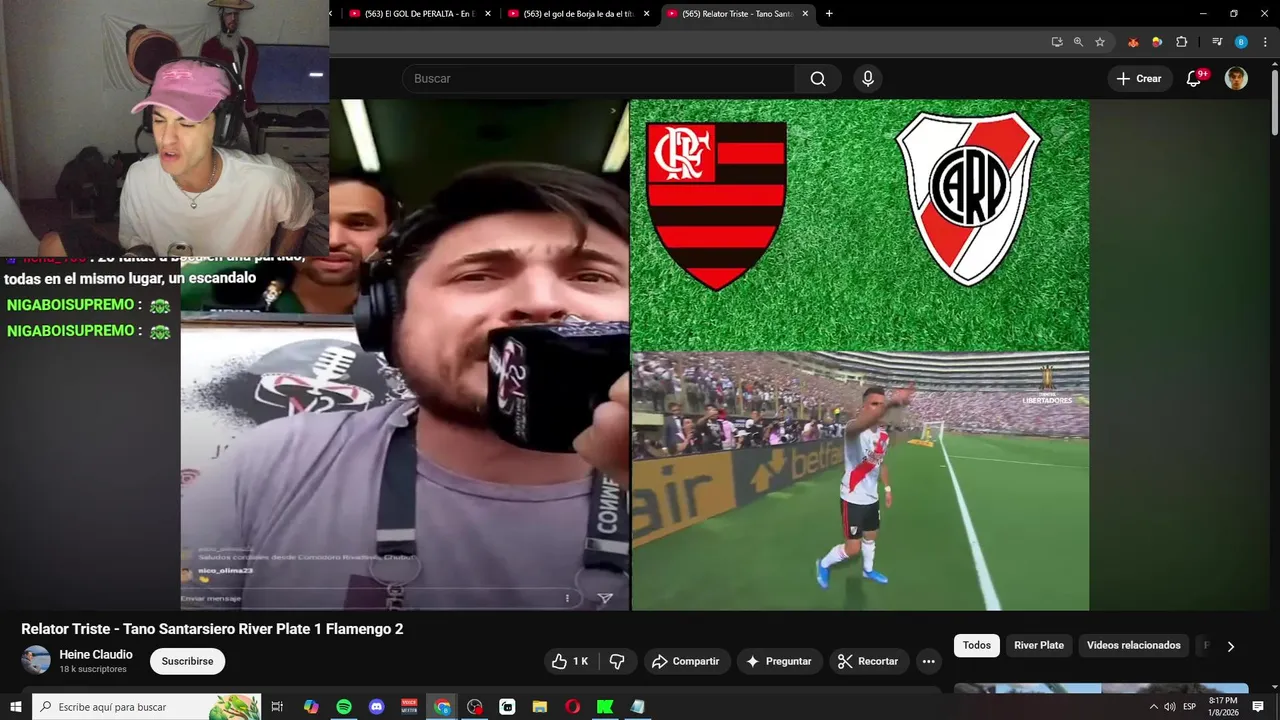The height and width of the screenshot is (720, 1280).
Task: Click into the YouTube Buscar search field
Action: (x=598, y=79)
